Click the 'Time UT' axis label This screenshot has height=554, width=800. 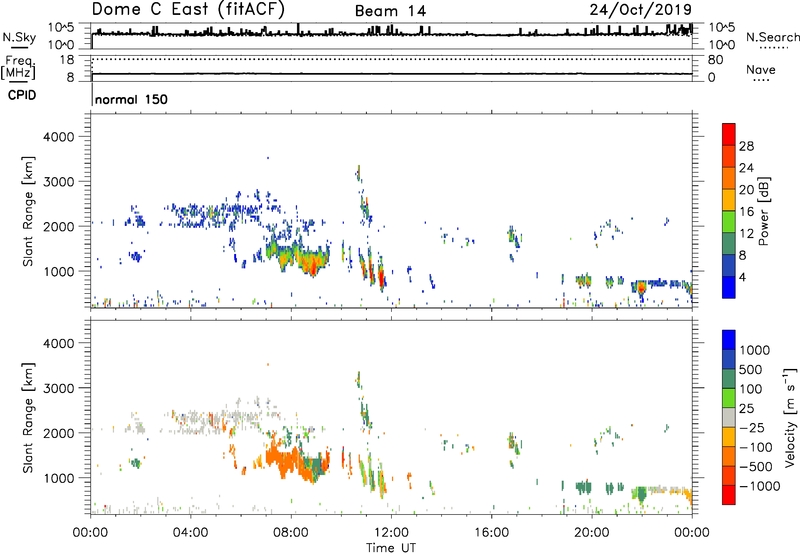pos(391,547)
